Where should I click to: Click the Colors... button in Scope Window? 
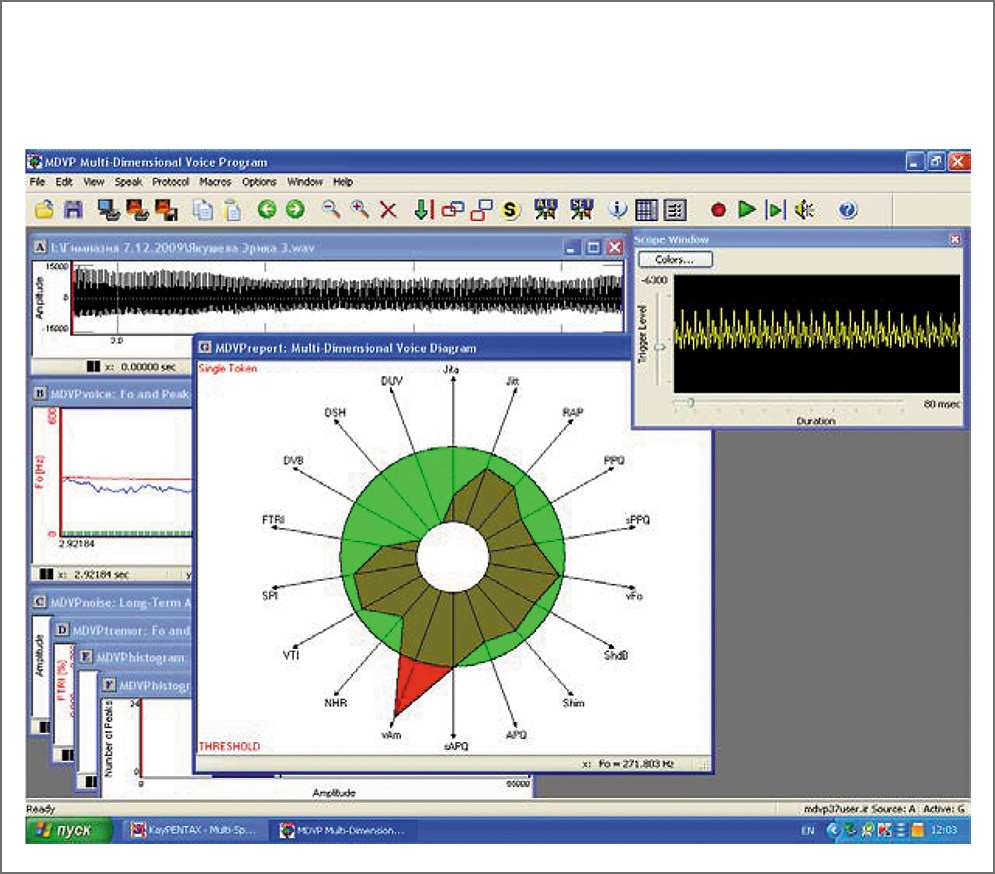[x=676, y=260]
